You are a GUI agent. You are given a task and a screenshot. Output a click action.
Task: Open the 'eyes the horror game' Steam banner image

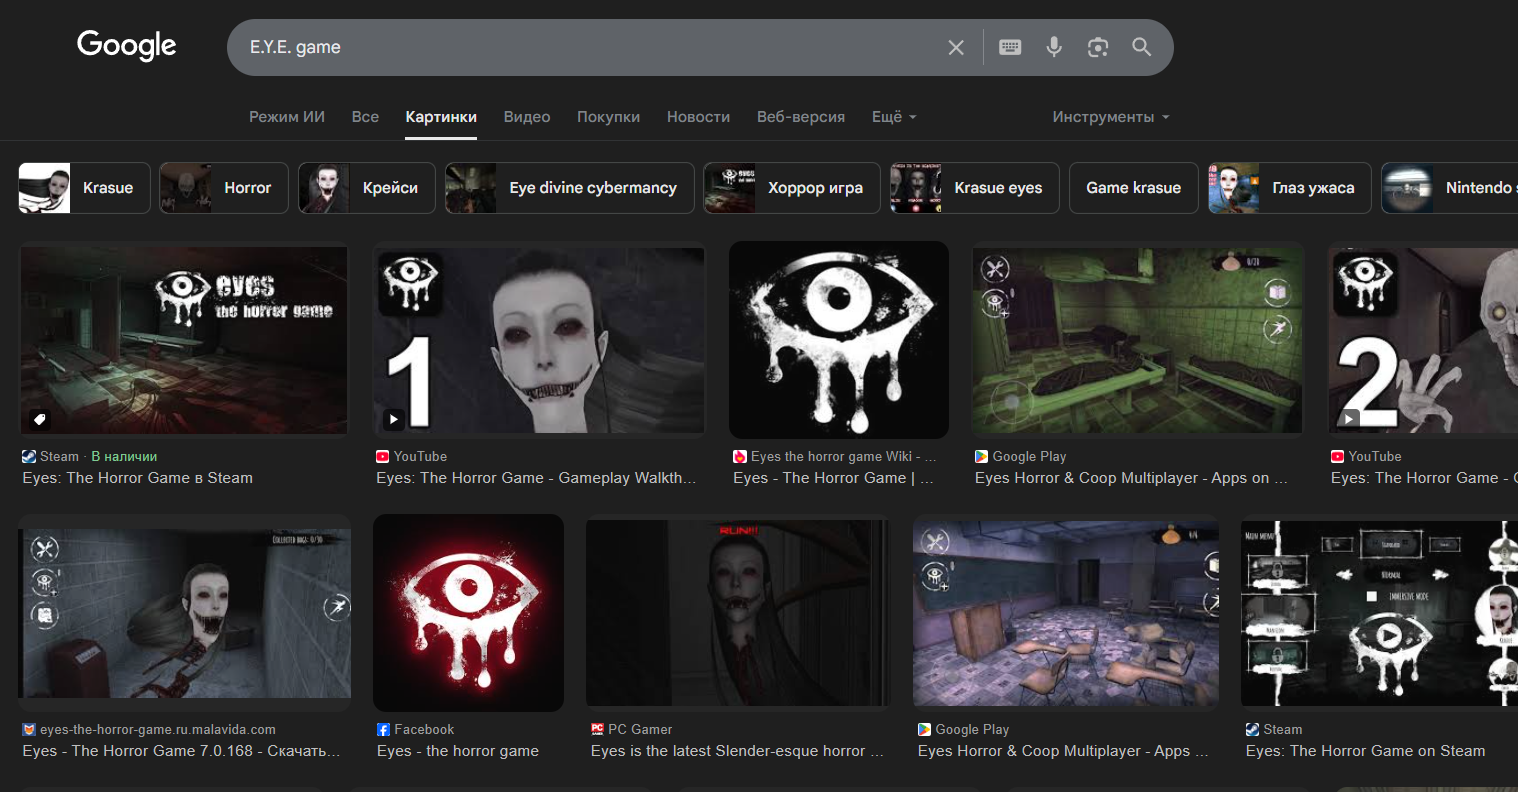[184, 340]
